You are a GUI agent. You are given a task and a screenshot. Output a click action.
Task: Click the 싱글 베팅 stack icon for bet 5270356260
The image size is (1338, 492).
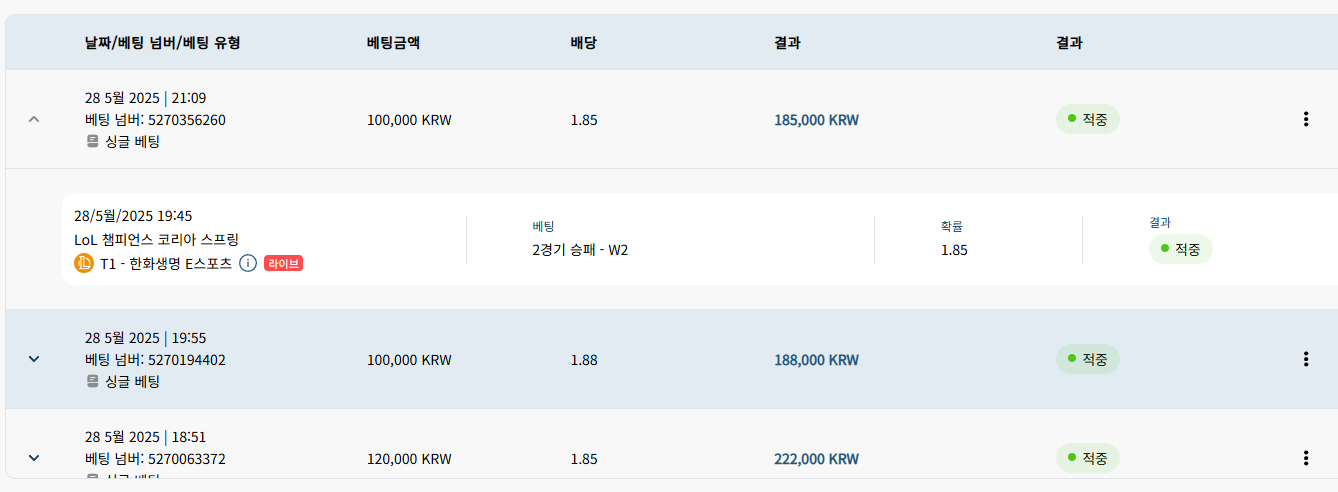(92, 142)
